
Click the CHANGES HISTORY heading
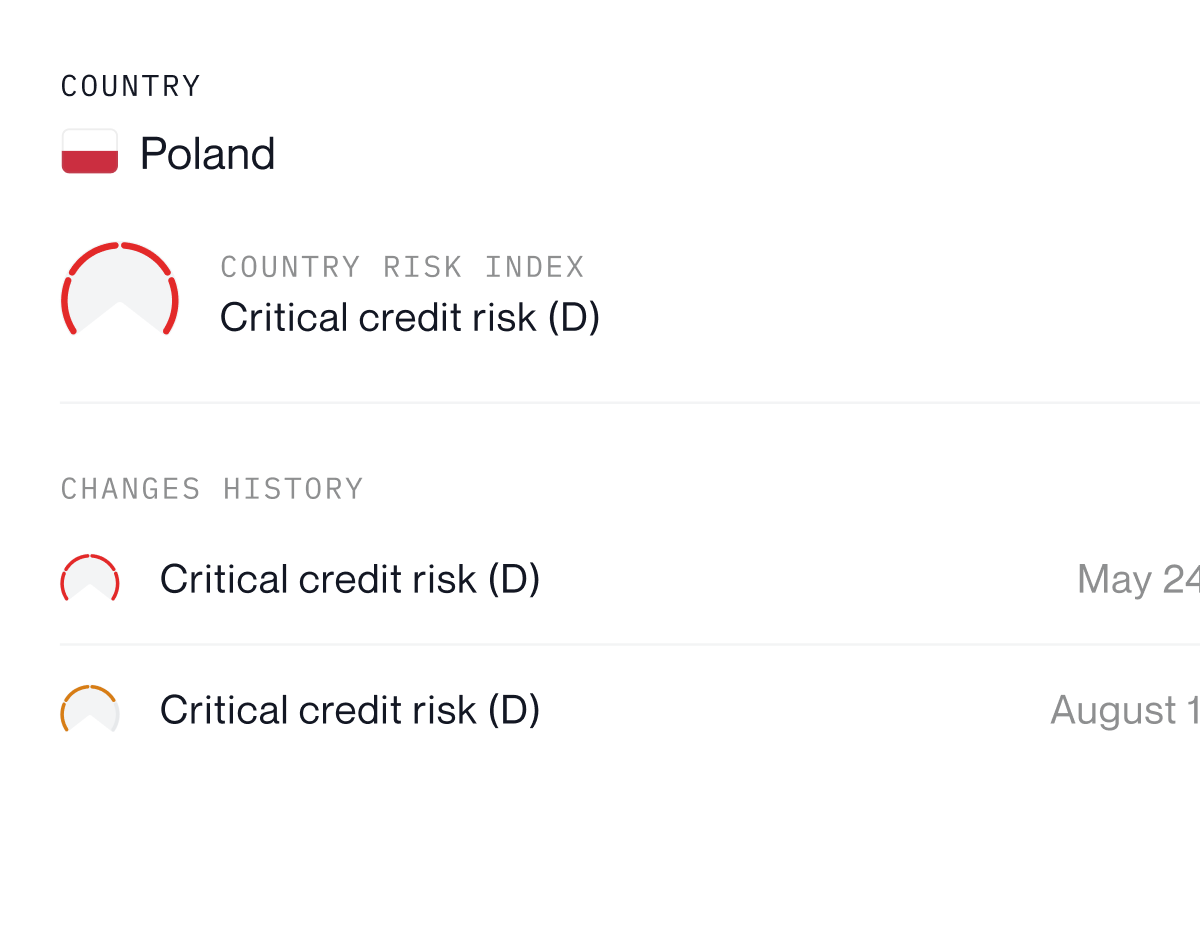tap(212, 489)
